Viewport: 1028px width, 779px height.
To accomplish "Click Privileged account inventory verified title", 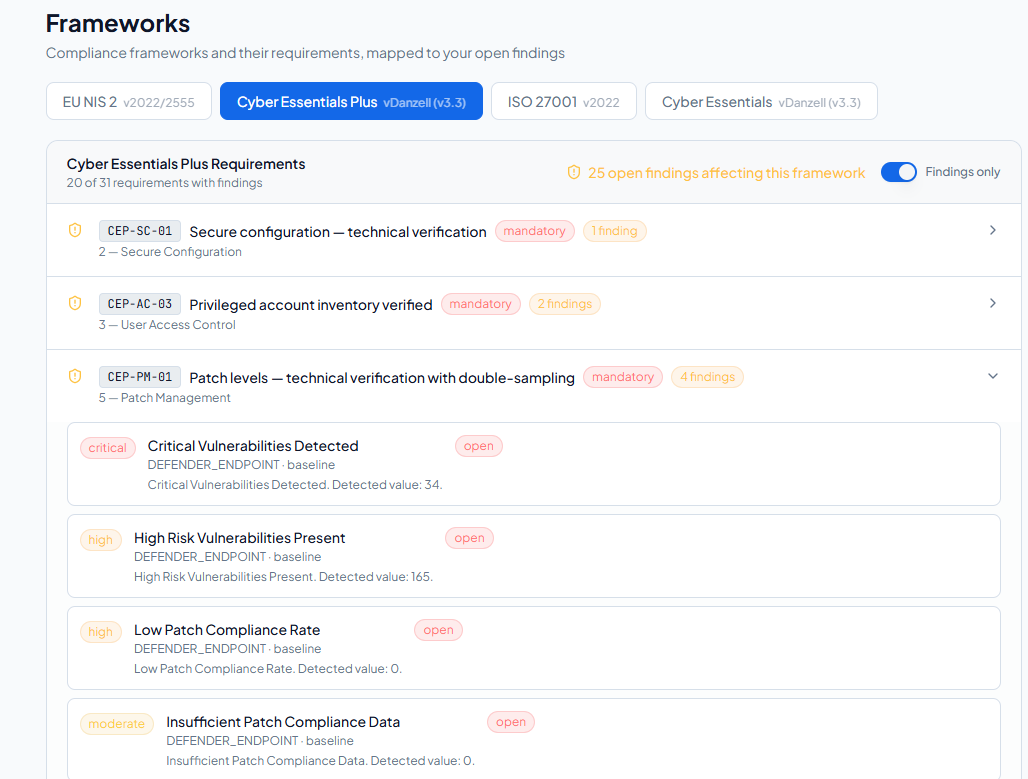I will click(311, 305).
